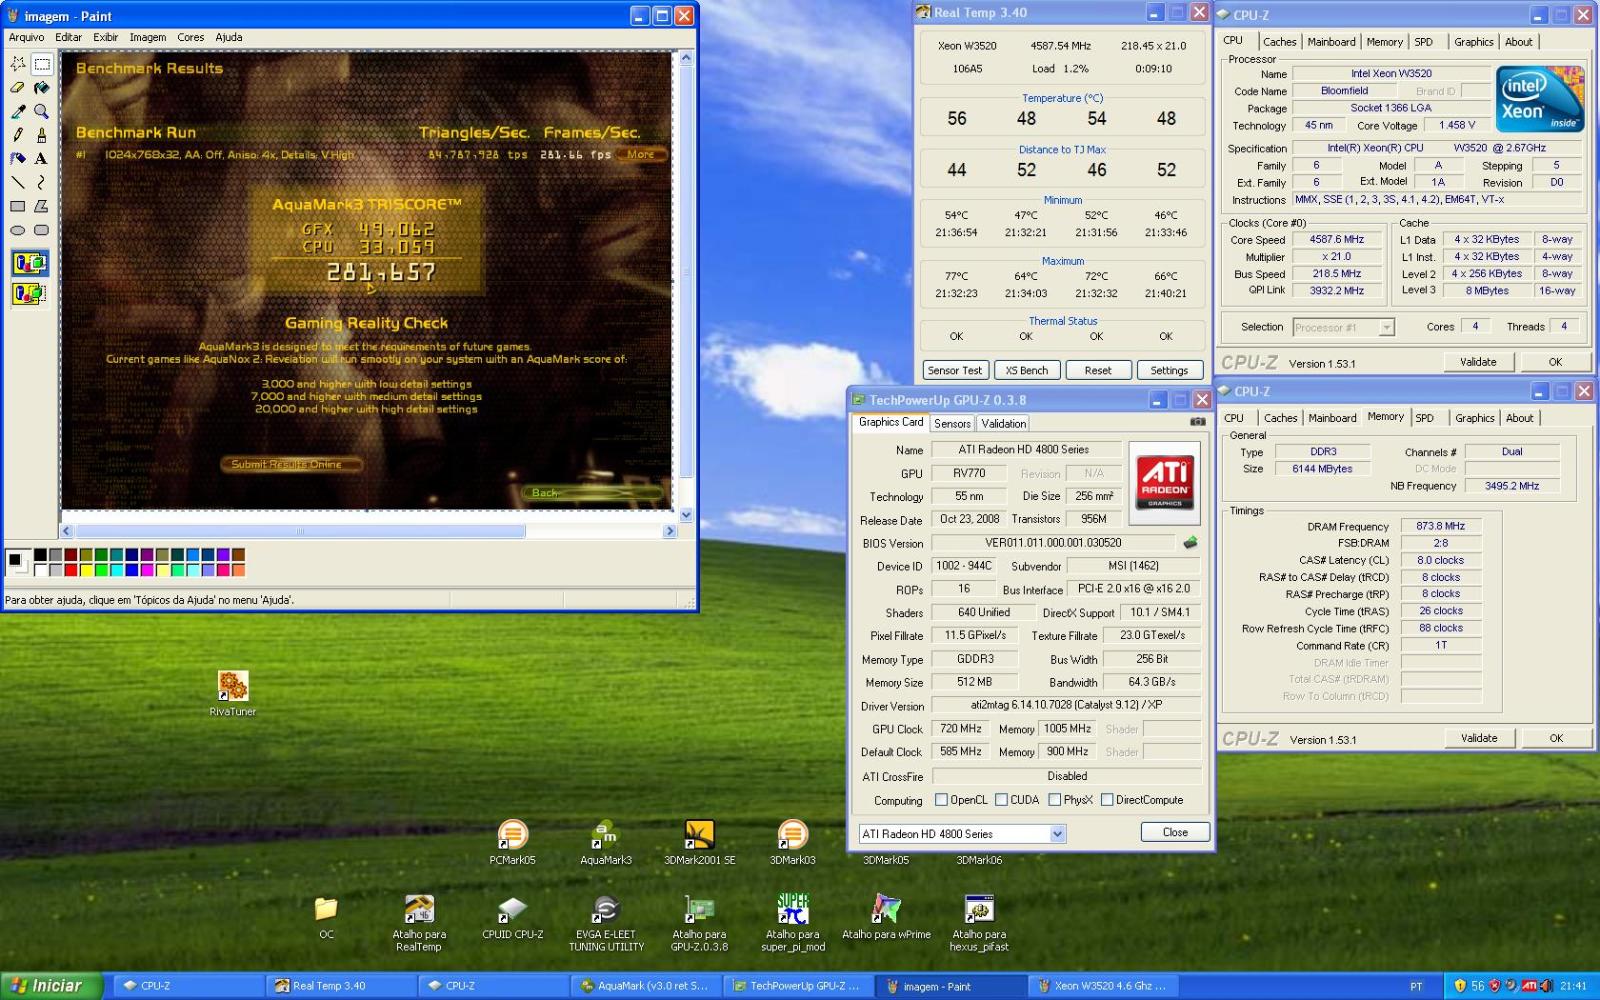Click the Sensor Test button in Real Temp

(x=955, y=370)
